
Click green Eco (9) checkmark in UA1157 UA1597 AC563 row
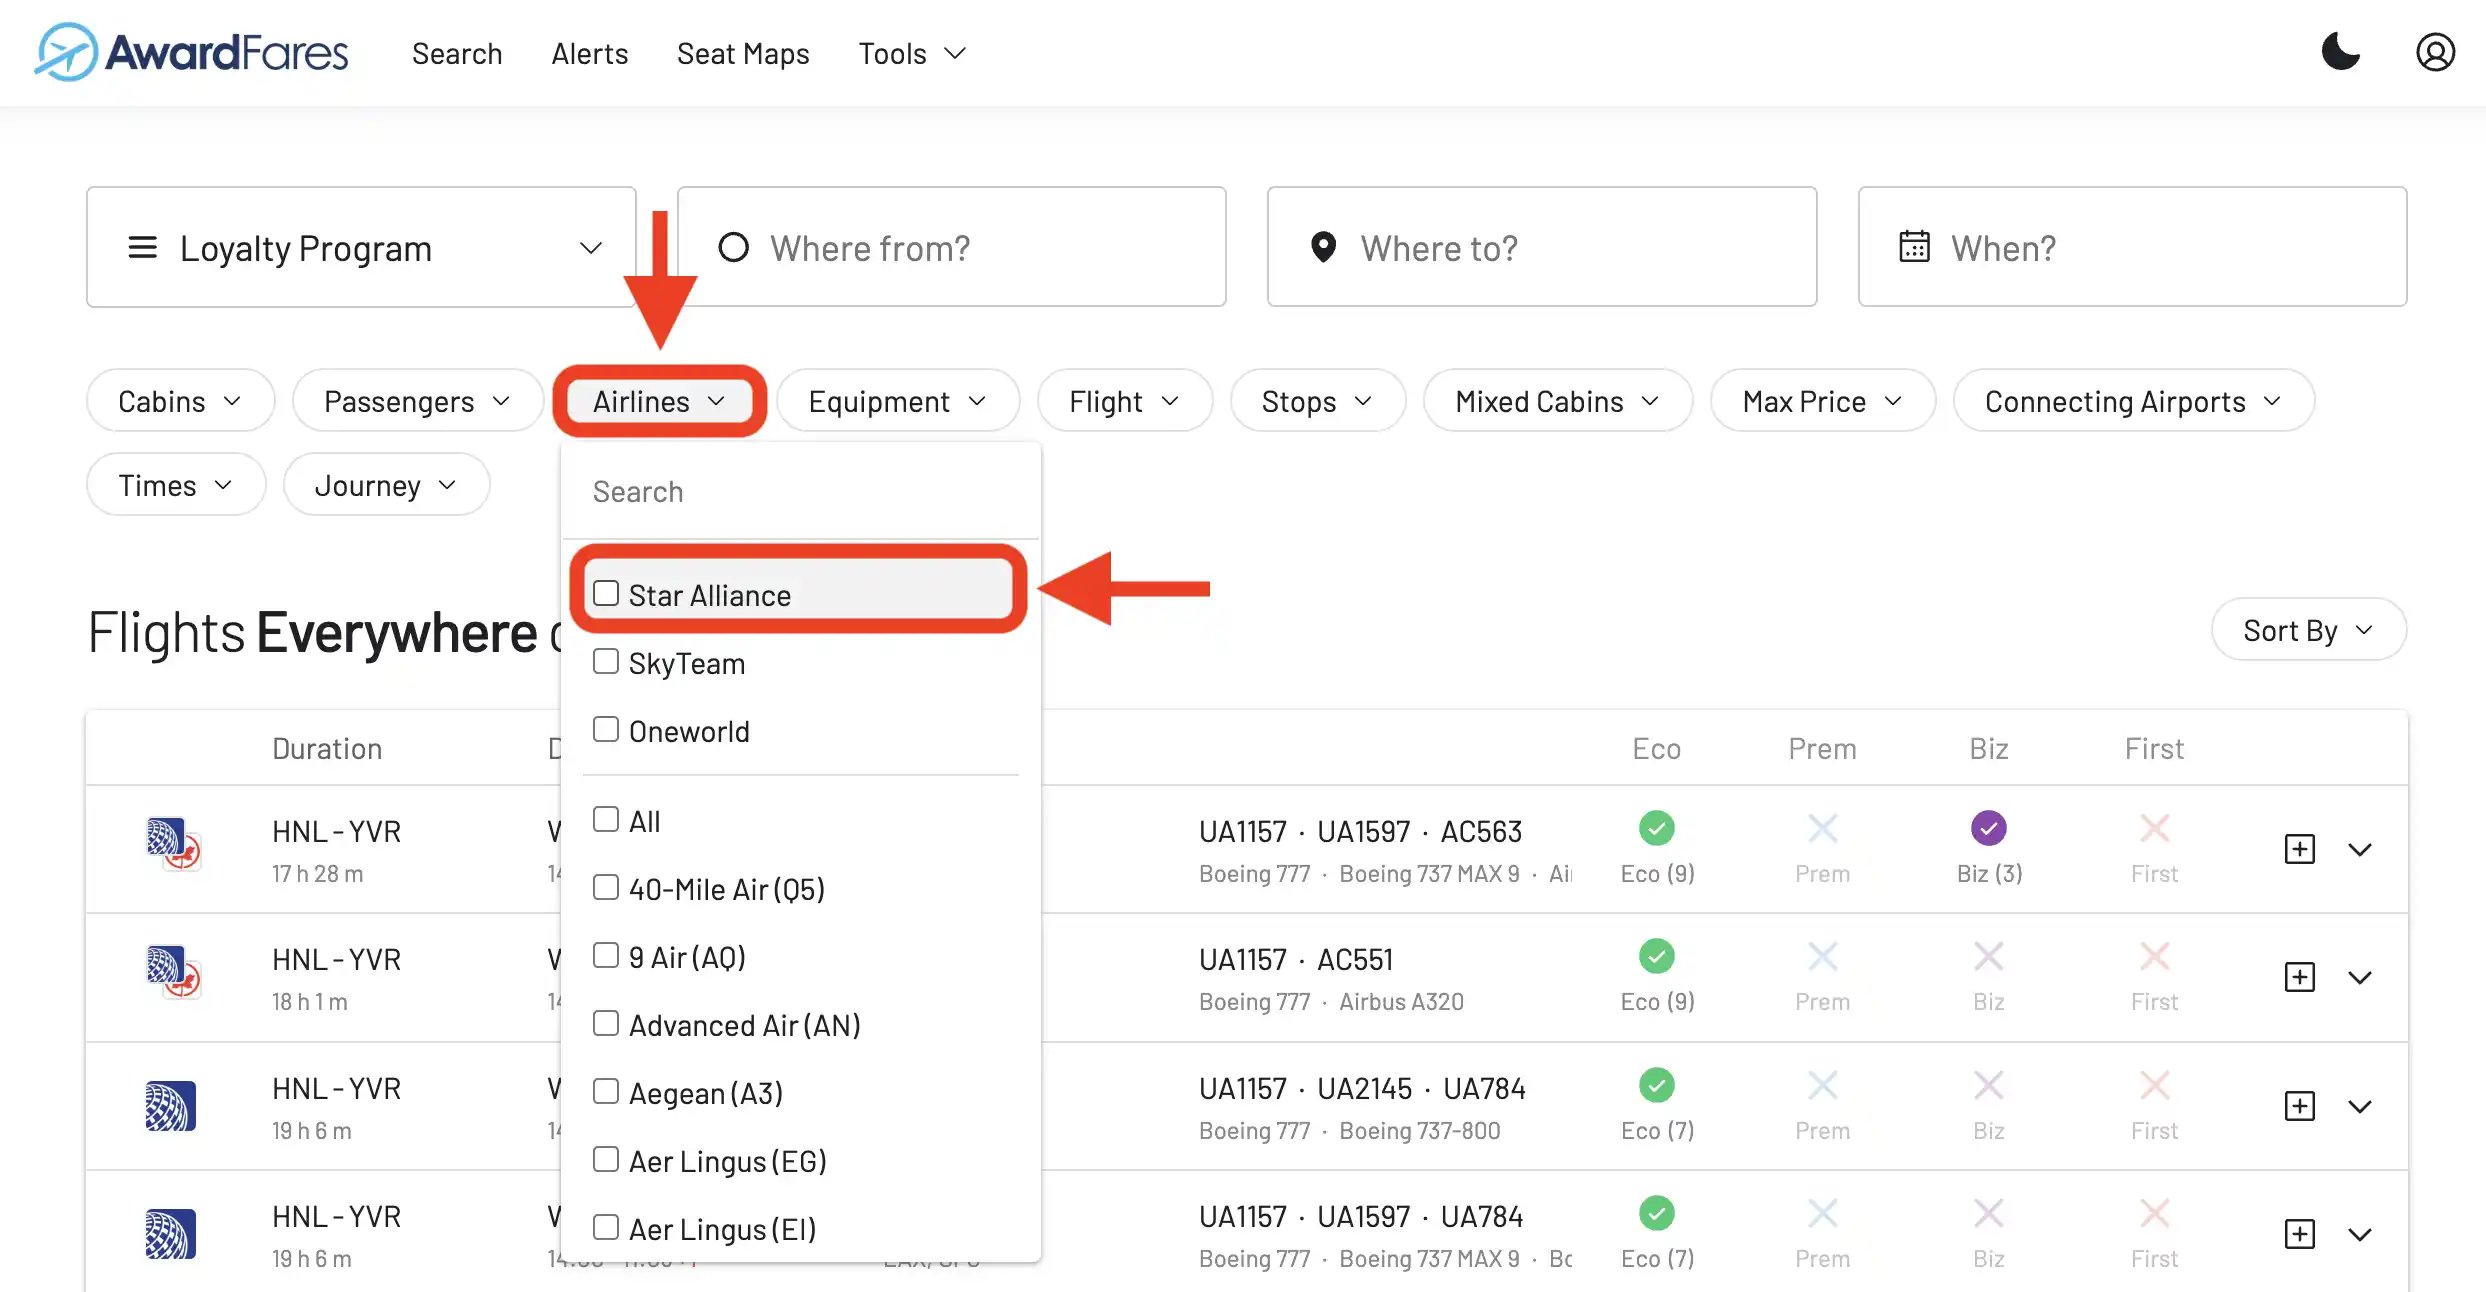point(1657,828)
